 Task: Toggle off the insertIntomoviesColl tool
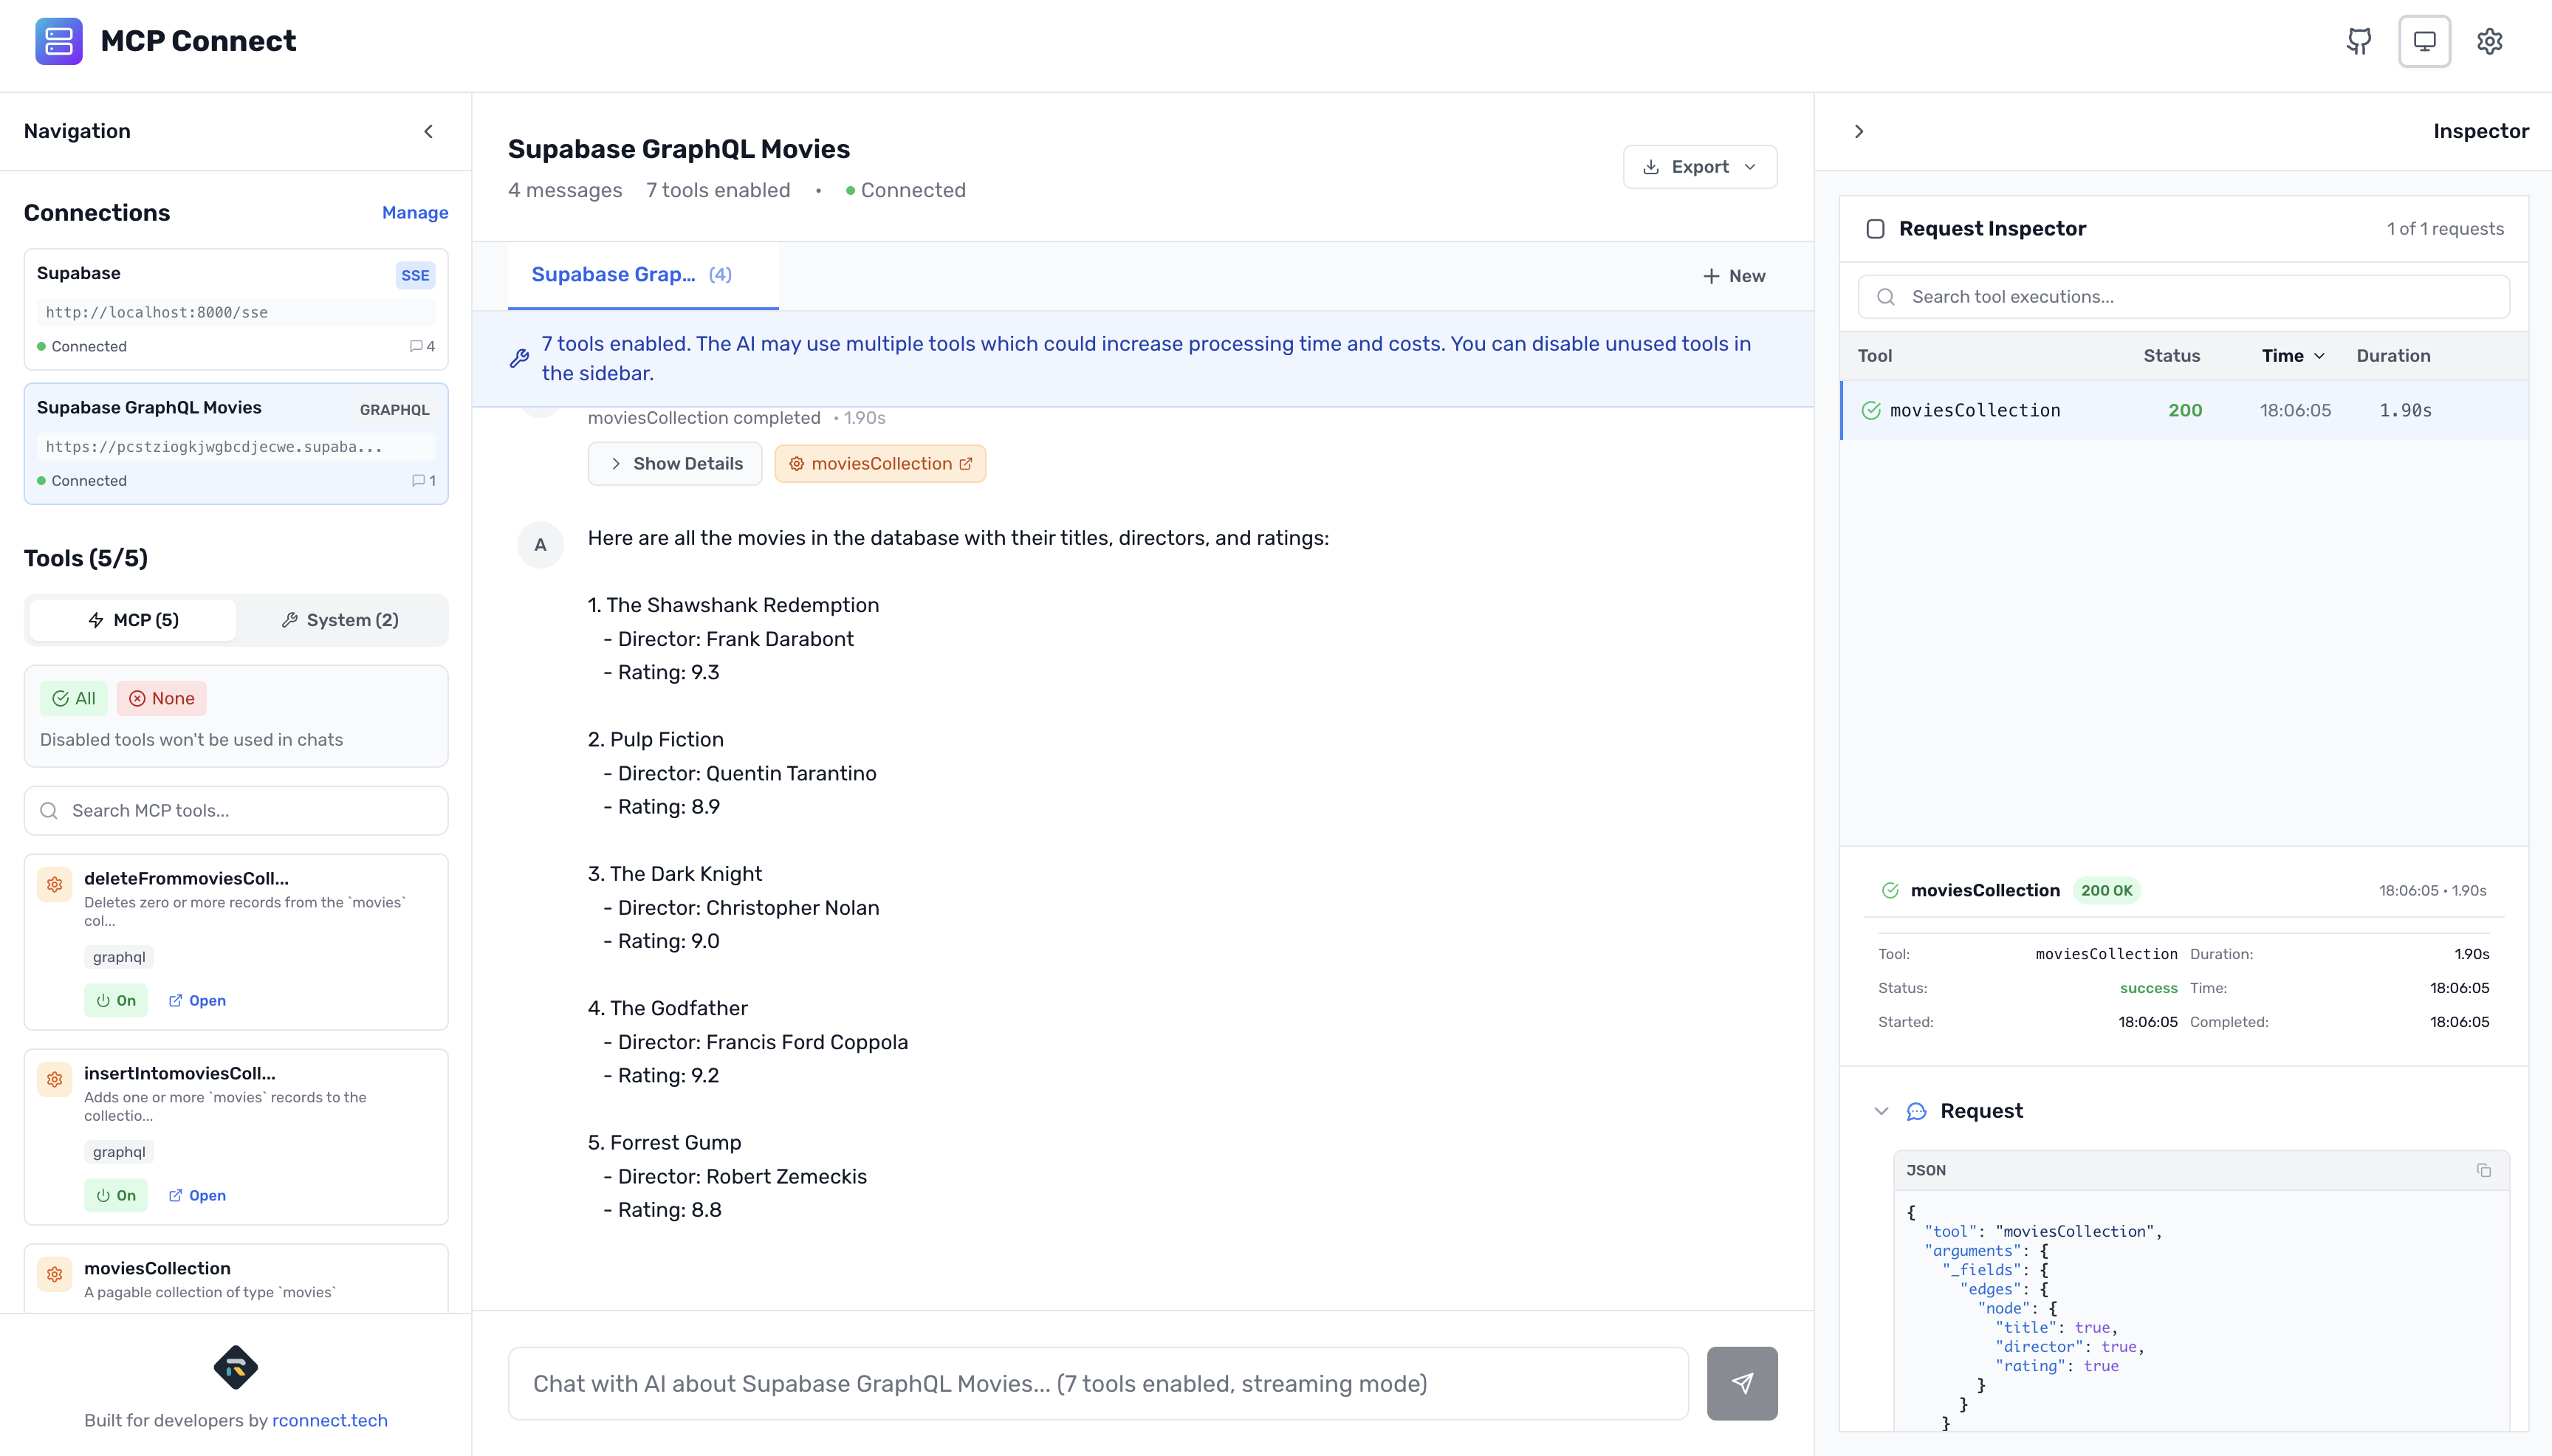pos(116,1194)
